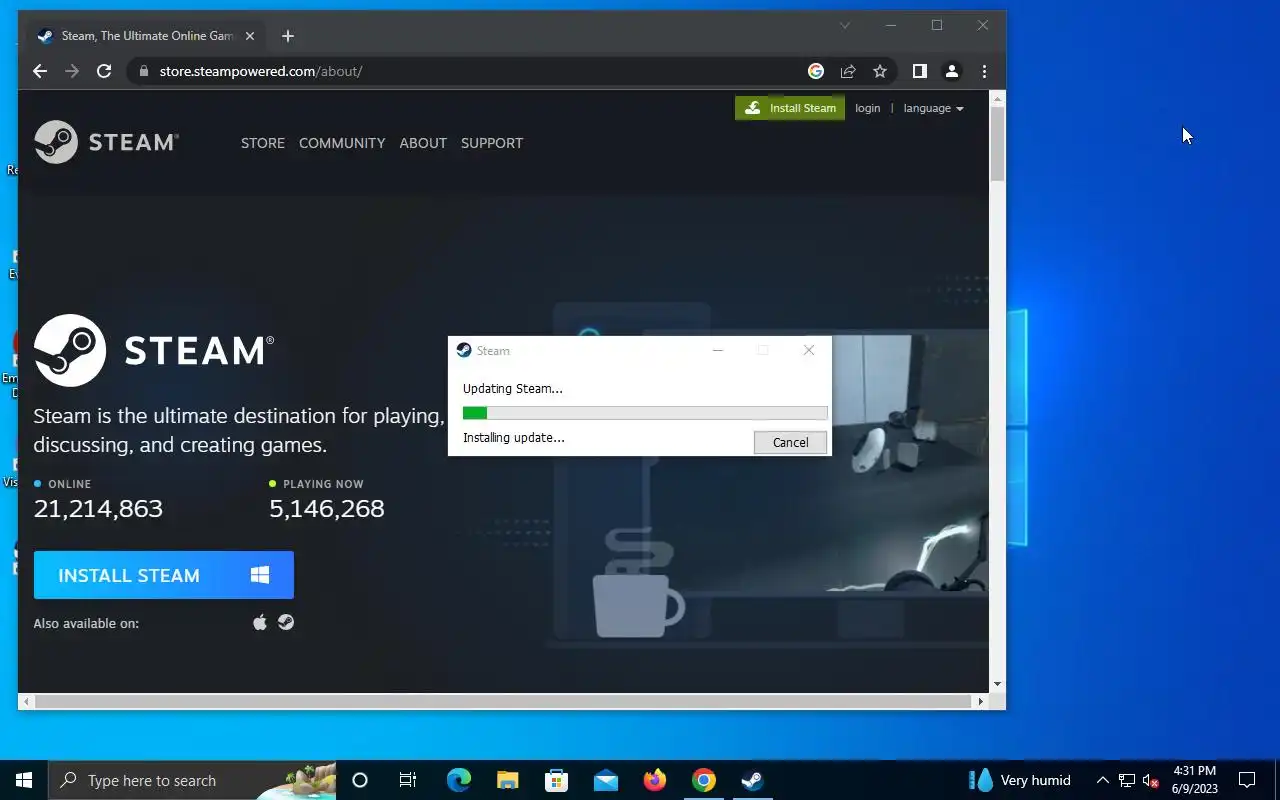The image size is (1280, 800).
Task: Close the Steam updater dialog
Action: (809, 350)
